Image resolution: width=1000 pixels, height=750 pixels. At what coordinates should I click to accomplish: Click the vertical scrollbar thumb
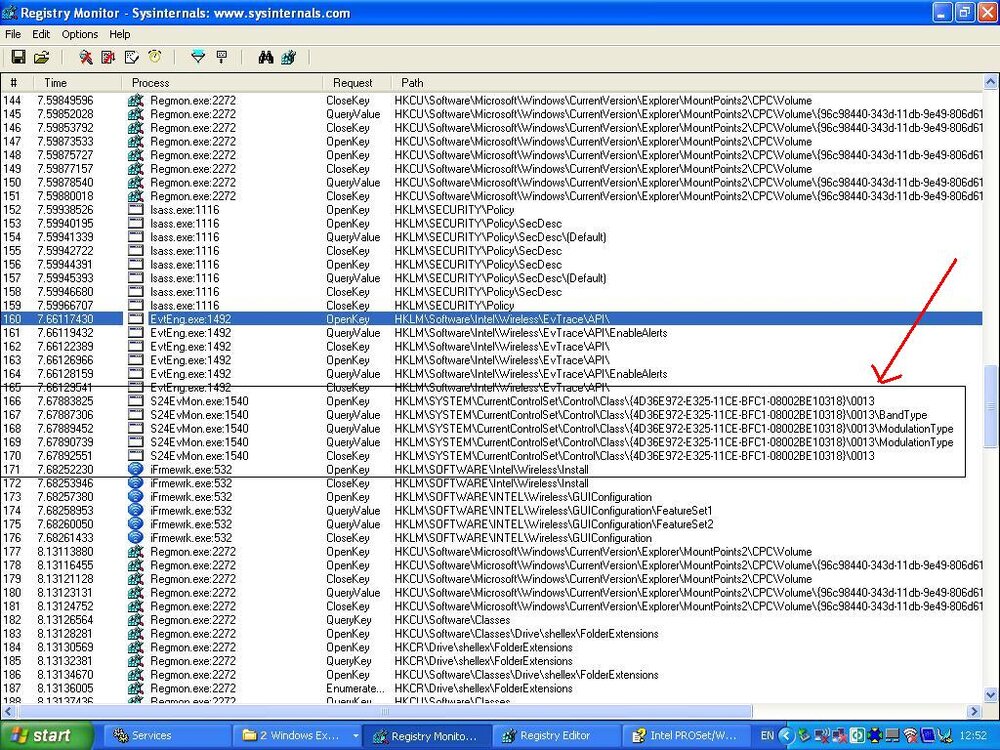pos(991,407)
